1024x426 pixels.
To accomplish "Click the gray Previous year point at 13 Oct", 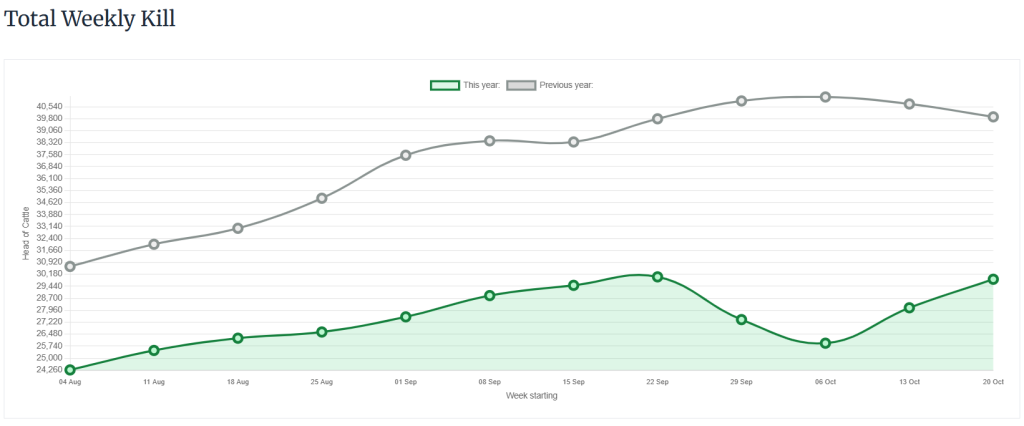I will tap(910, 104).
